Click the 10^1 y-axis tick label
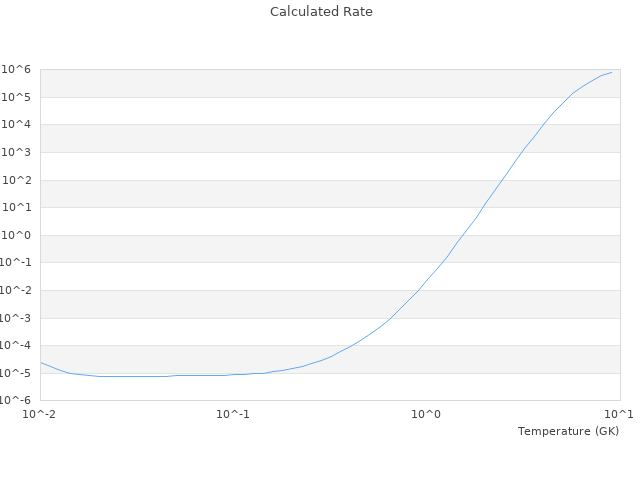This screenshot has width=640, height=480. pos(19,208)
